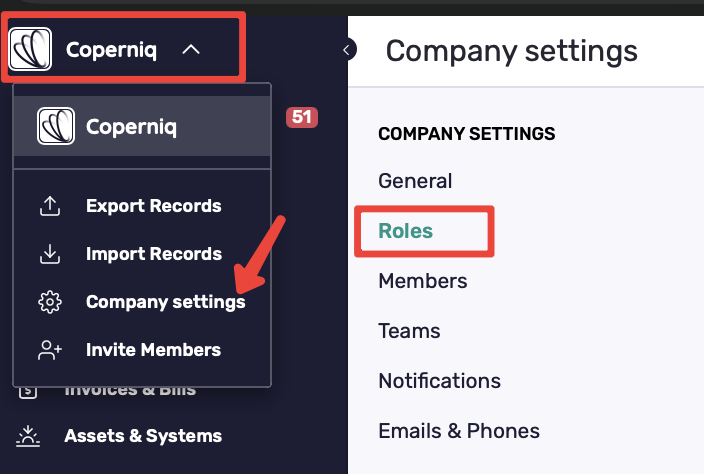Click the Coperniq workspace logo in the dropdown
This screenshot has width=704, height=474.
56,126
